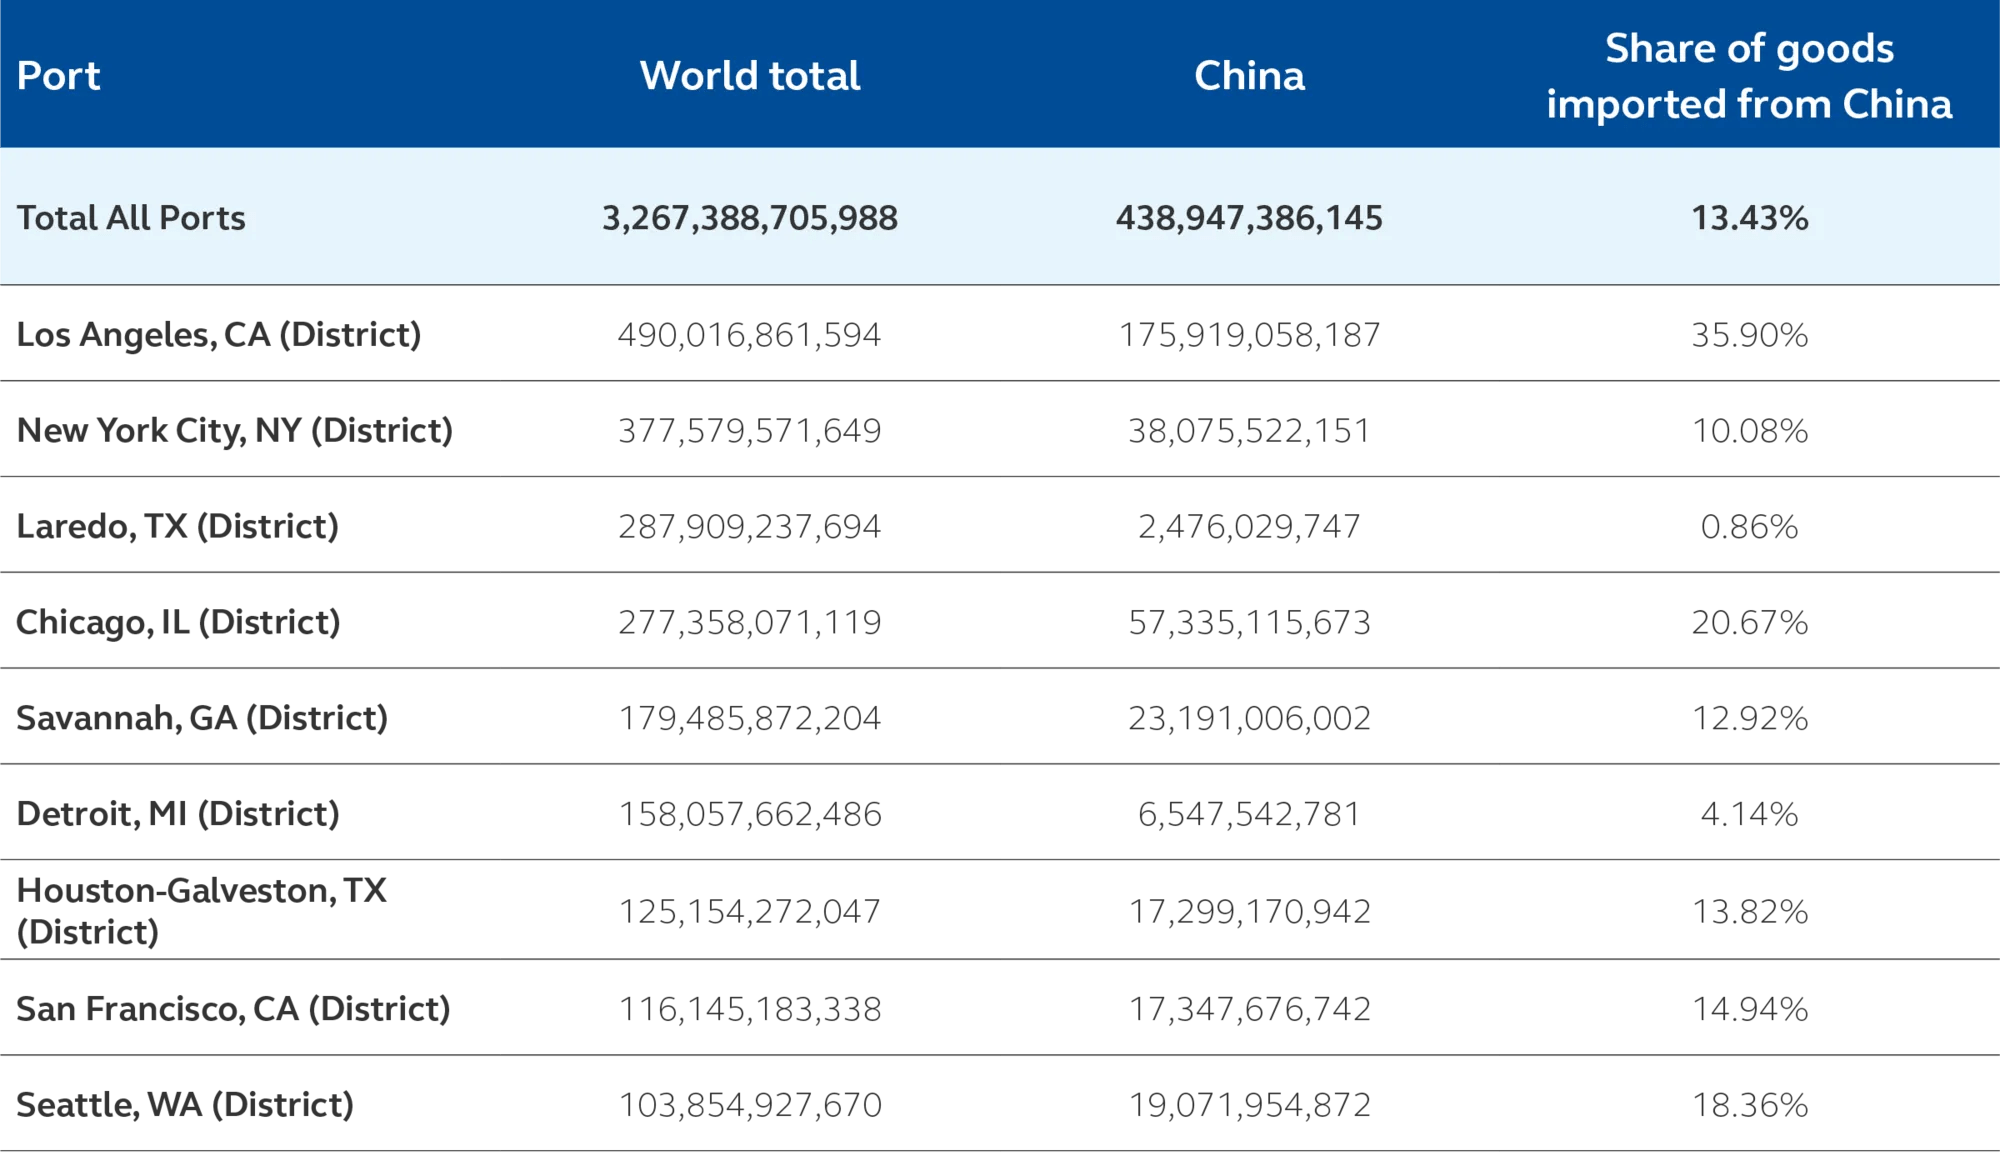This screenshot has height=1156, width=2000.
Task: Click the 14.94% share value
Action: point(1750,1010)
